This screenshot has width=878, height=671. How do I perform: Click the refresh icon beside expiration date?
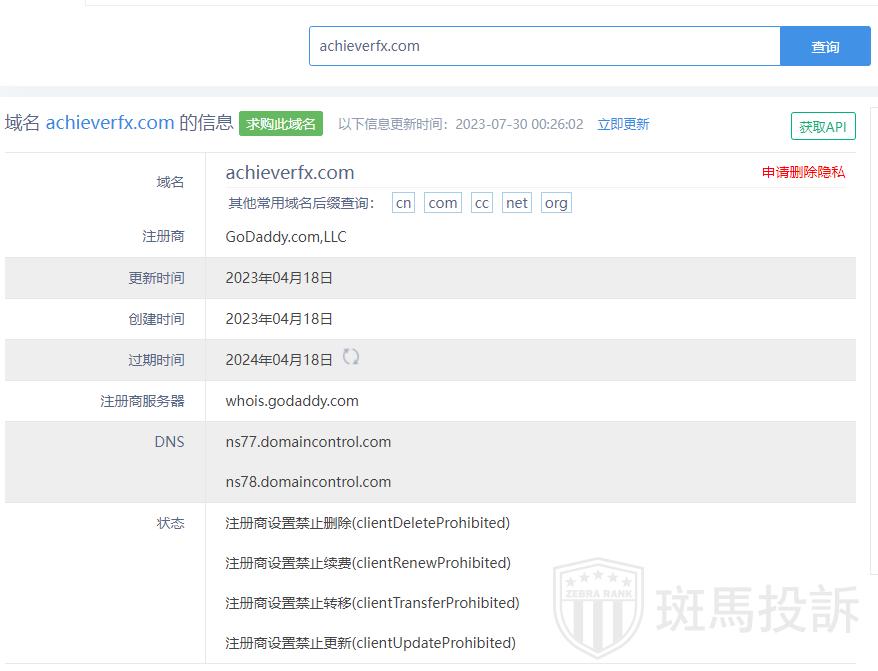point(351,357)
